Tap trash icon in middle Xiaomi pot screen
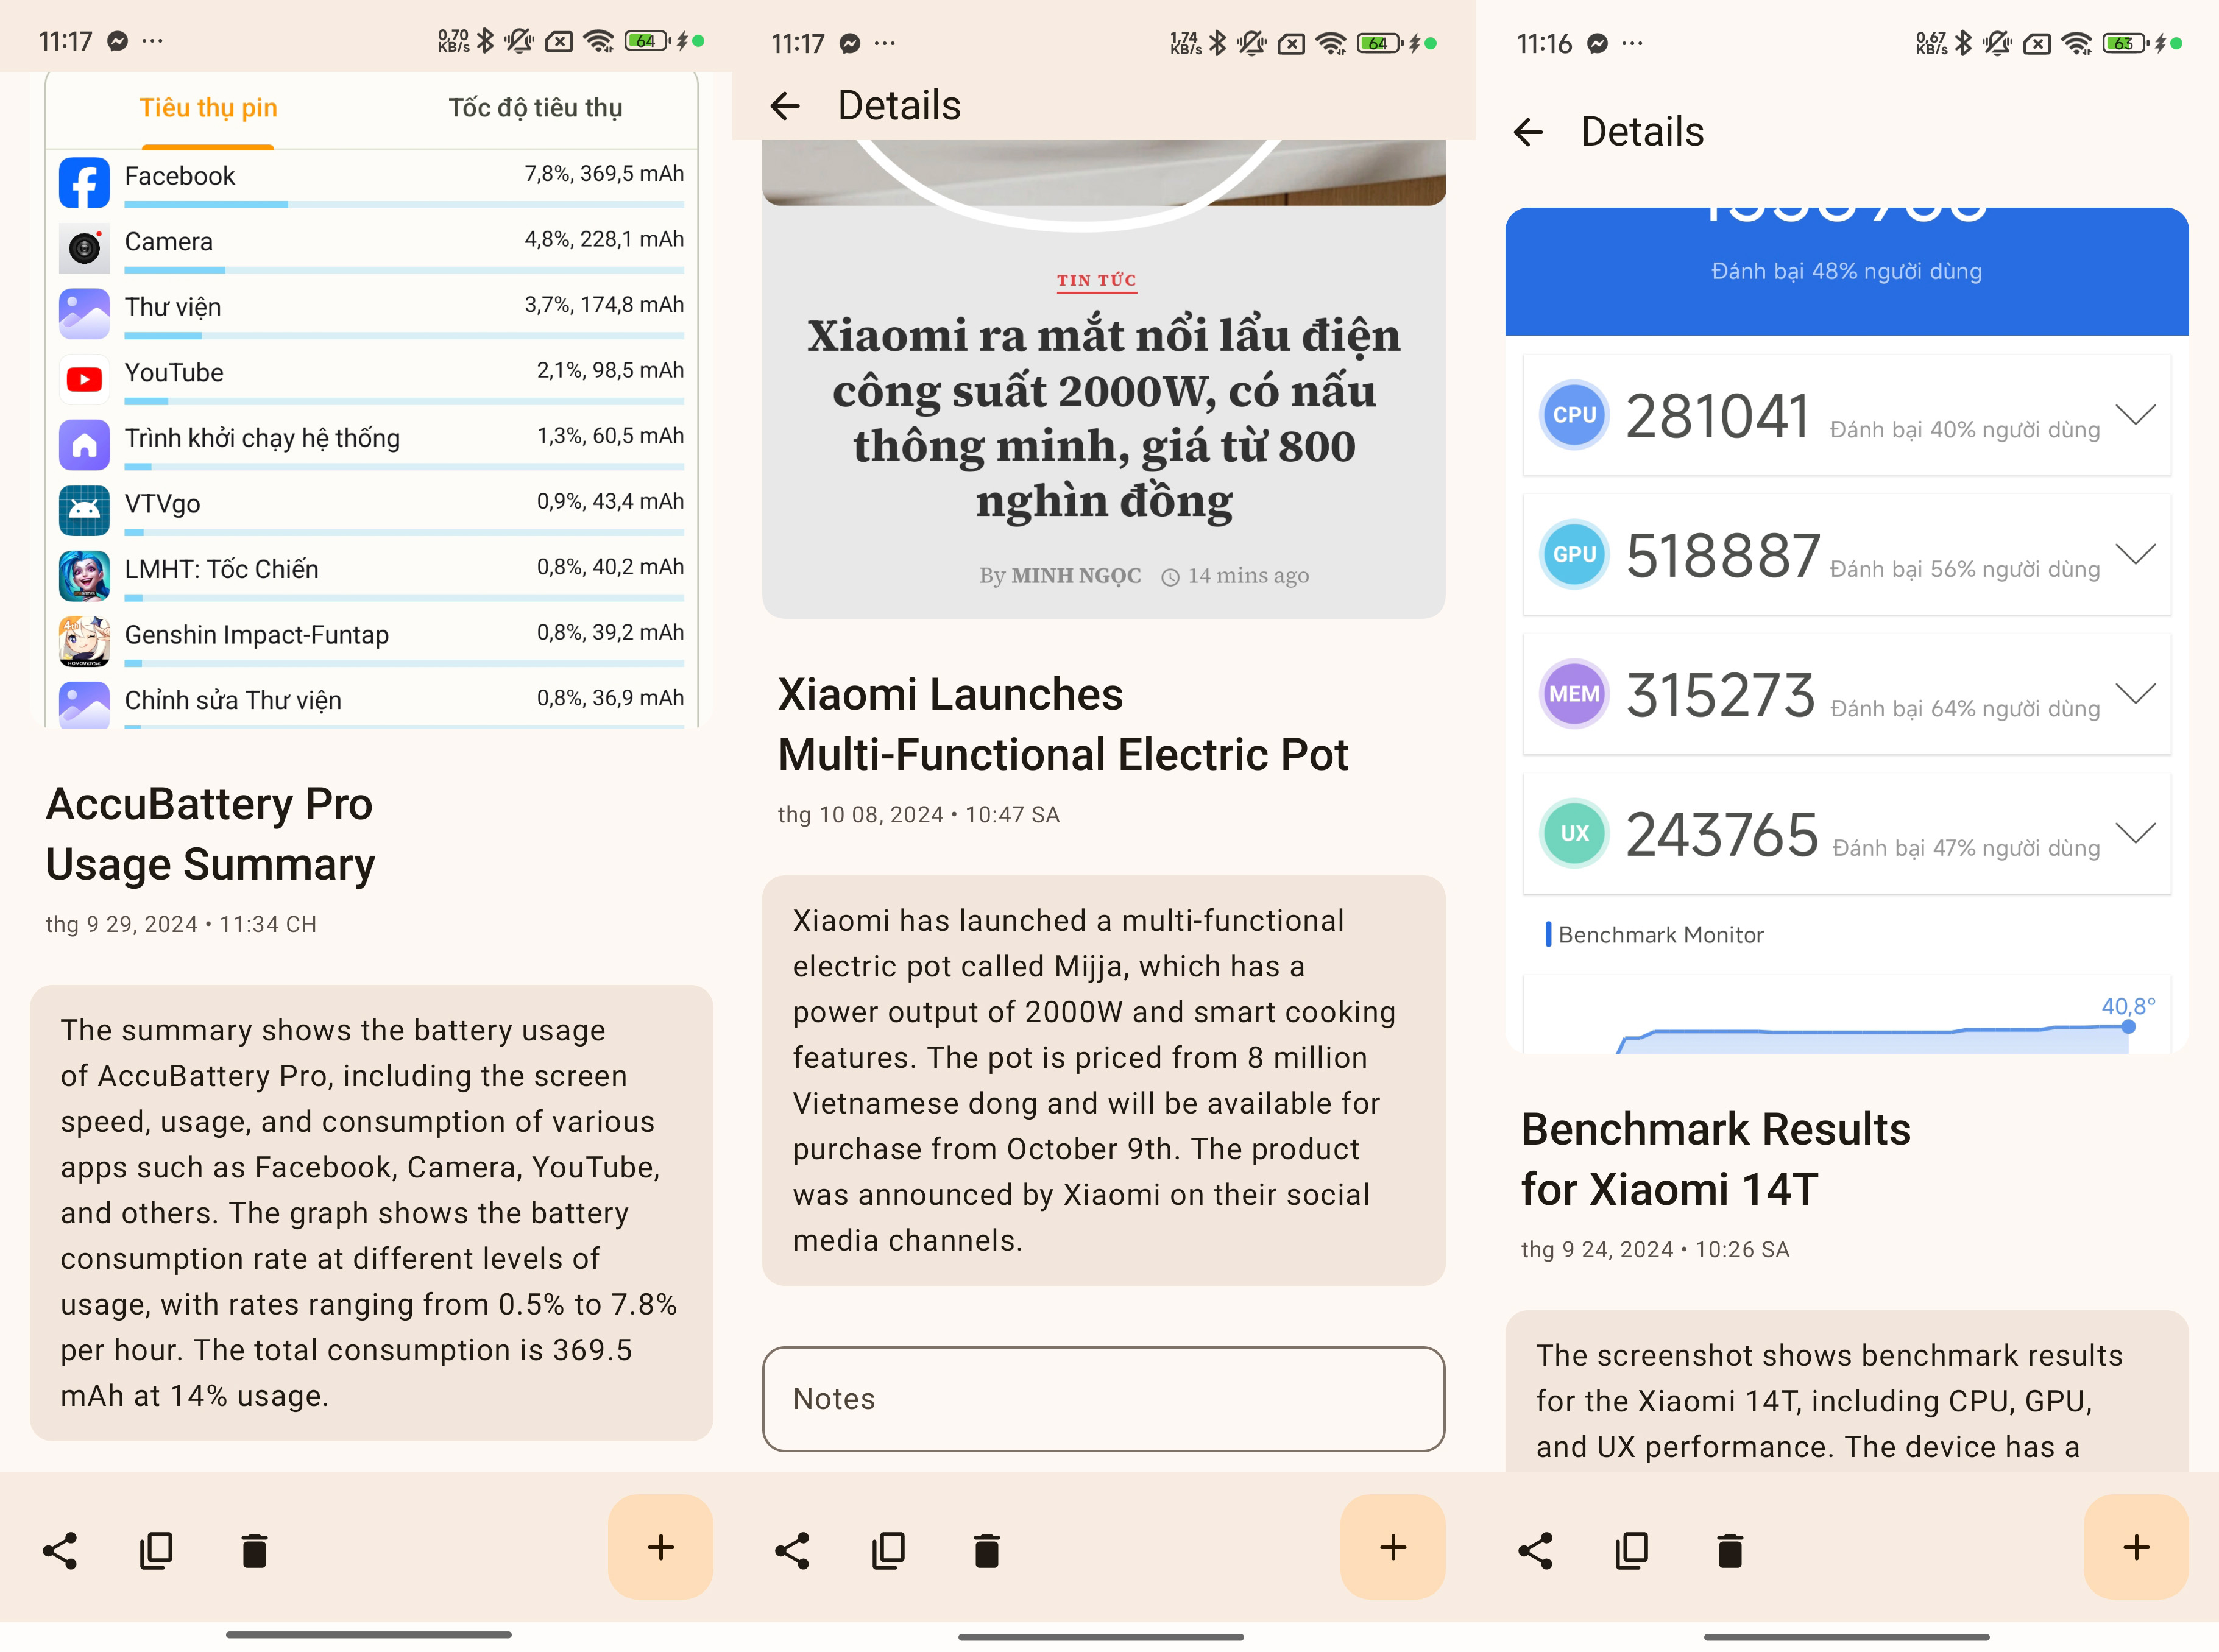The width and height of the screenshot is (2219, 1652). [986, 1550]
